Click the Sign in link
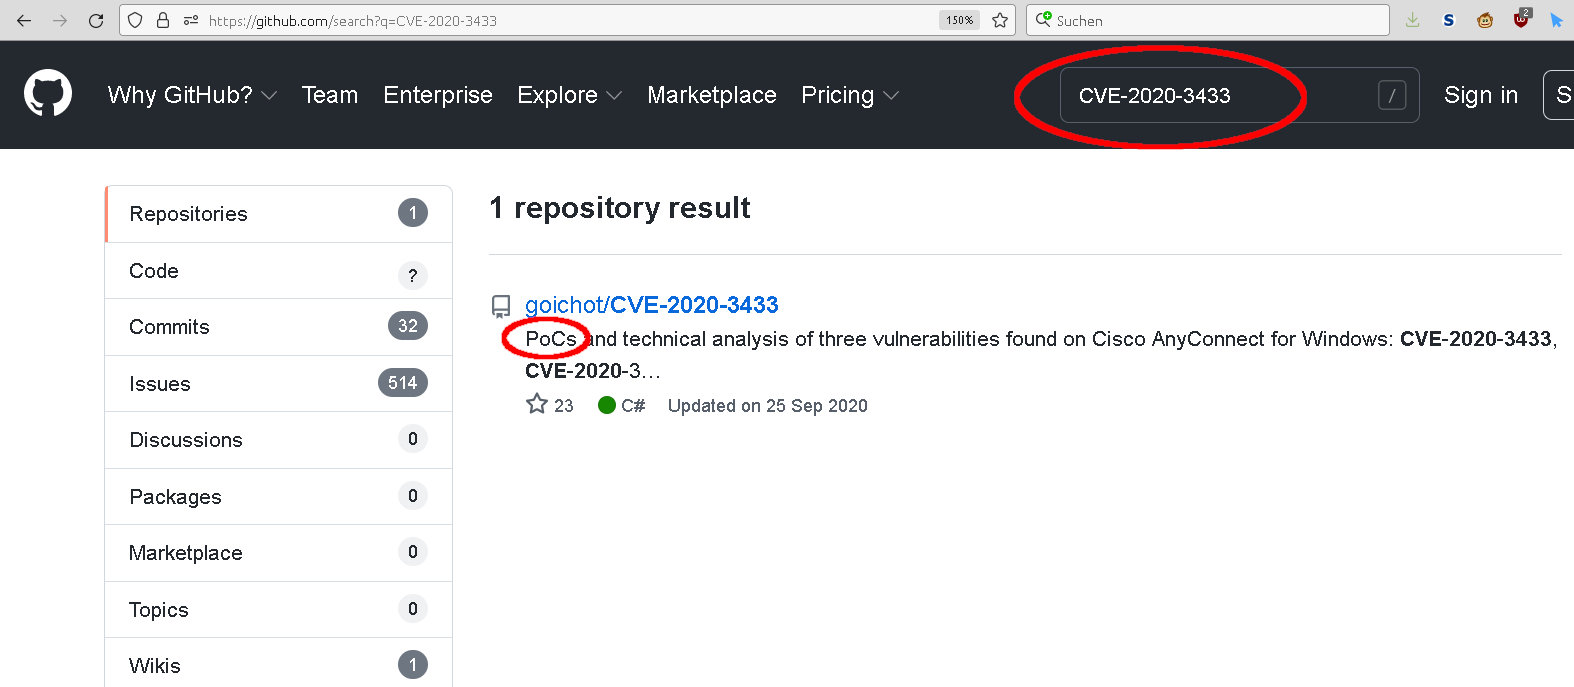Screen dimensions: 1574x687 point(1481,95)
